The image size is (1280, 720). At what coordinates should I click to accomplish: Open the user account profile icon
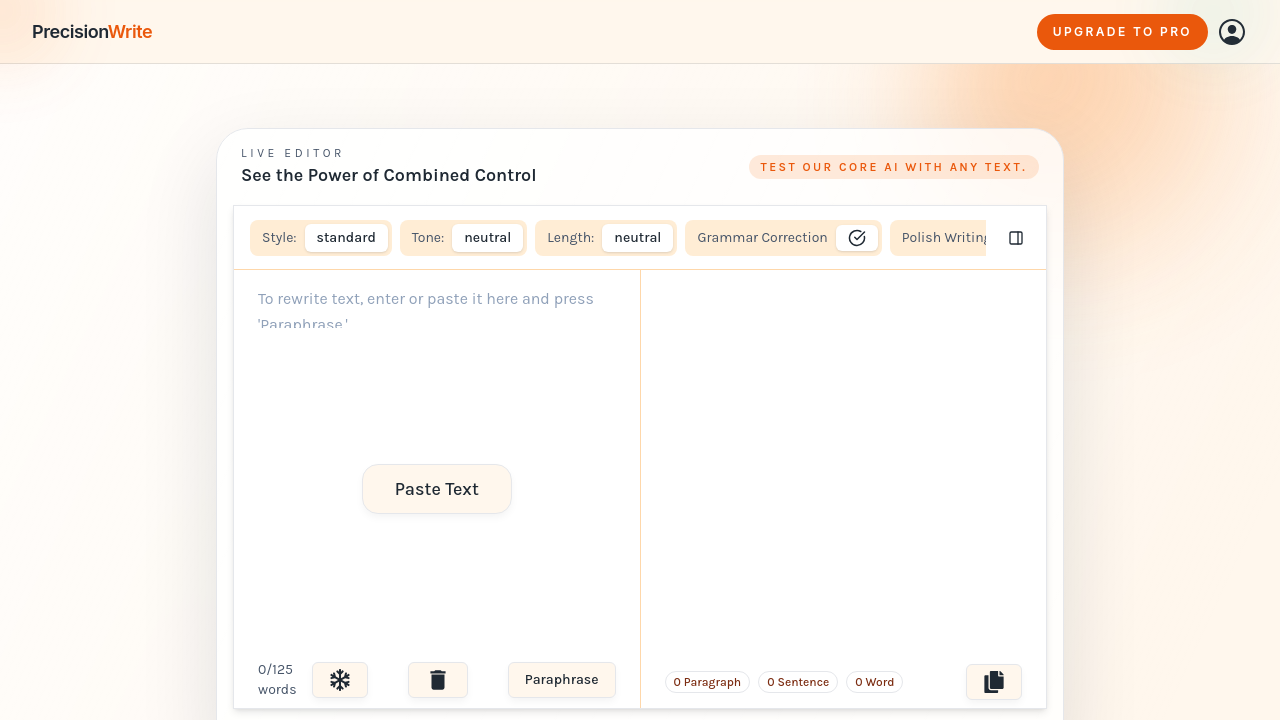1232,32
